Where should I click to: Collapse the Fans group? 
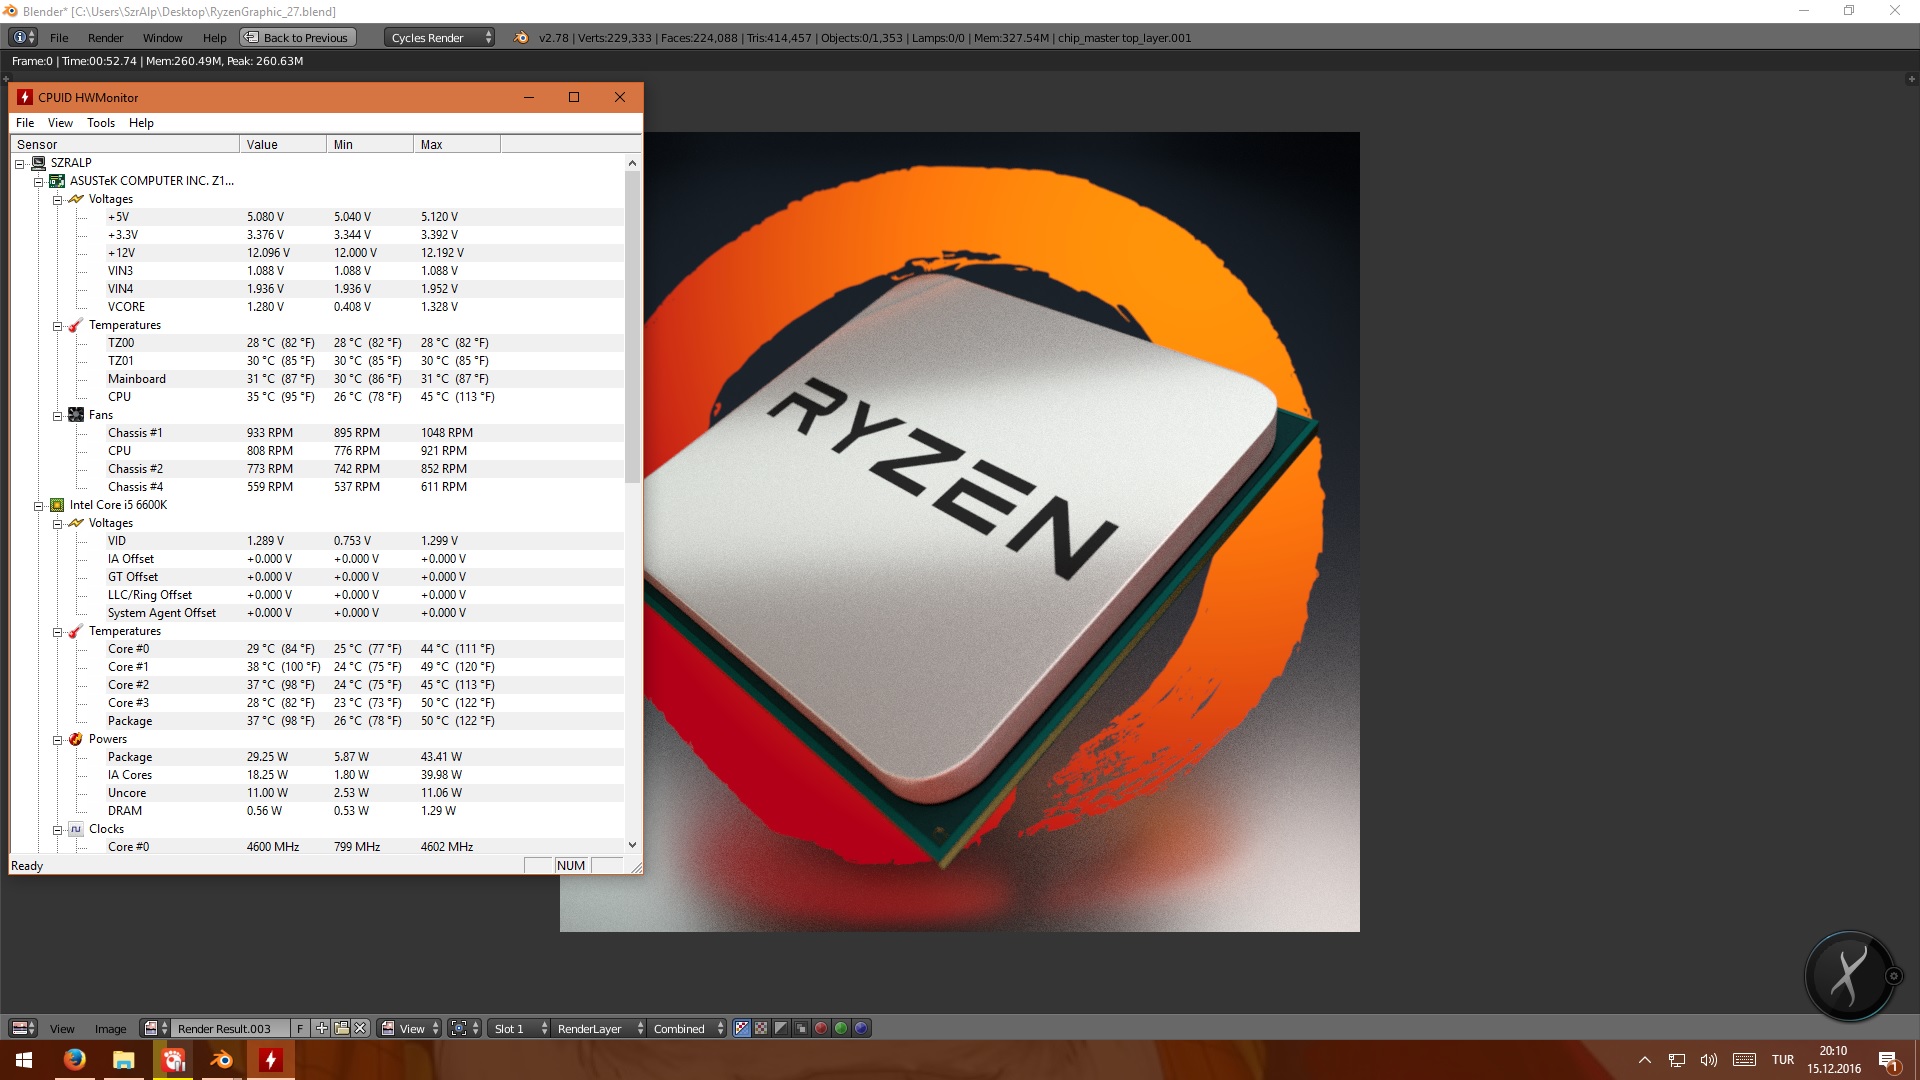[57, 415]
